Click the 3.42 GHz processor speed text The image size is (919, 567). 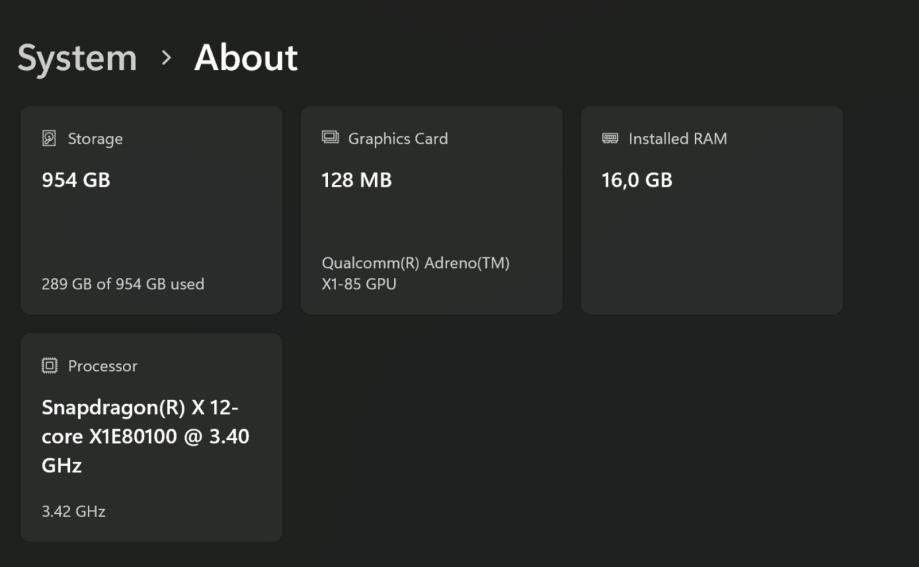(73, 511)
